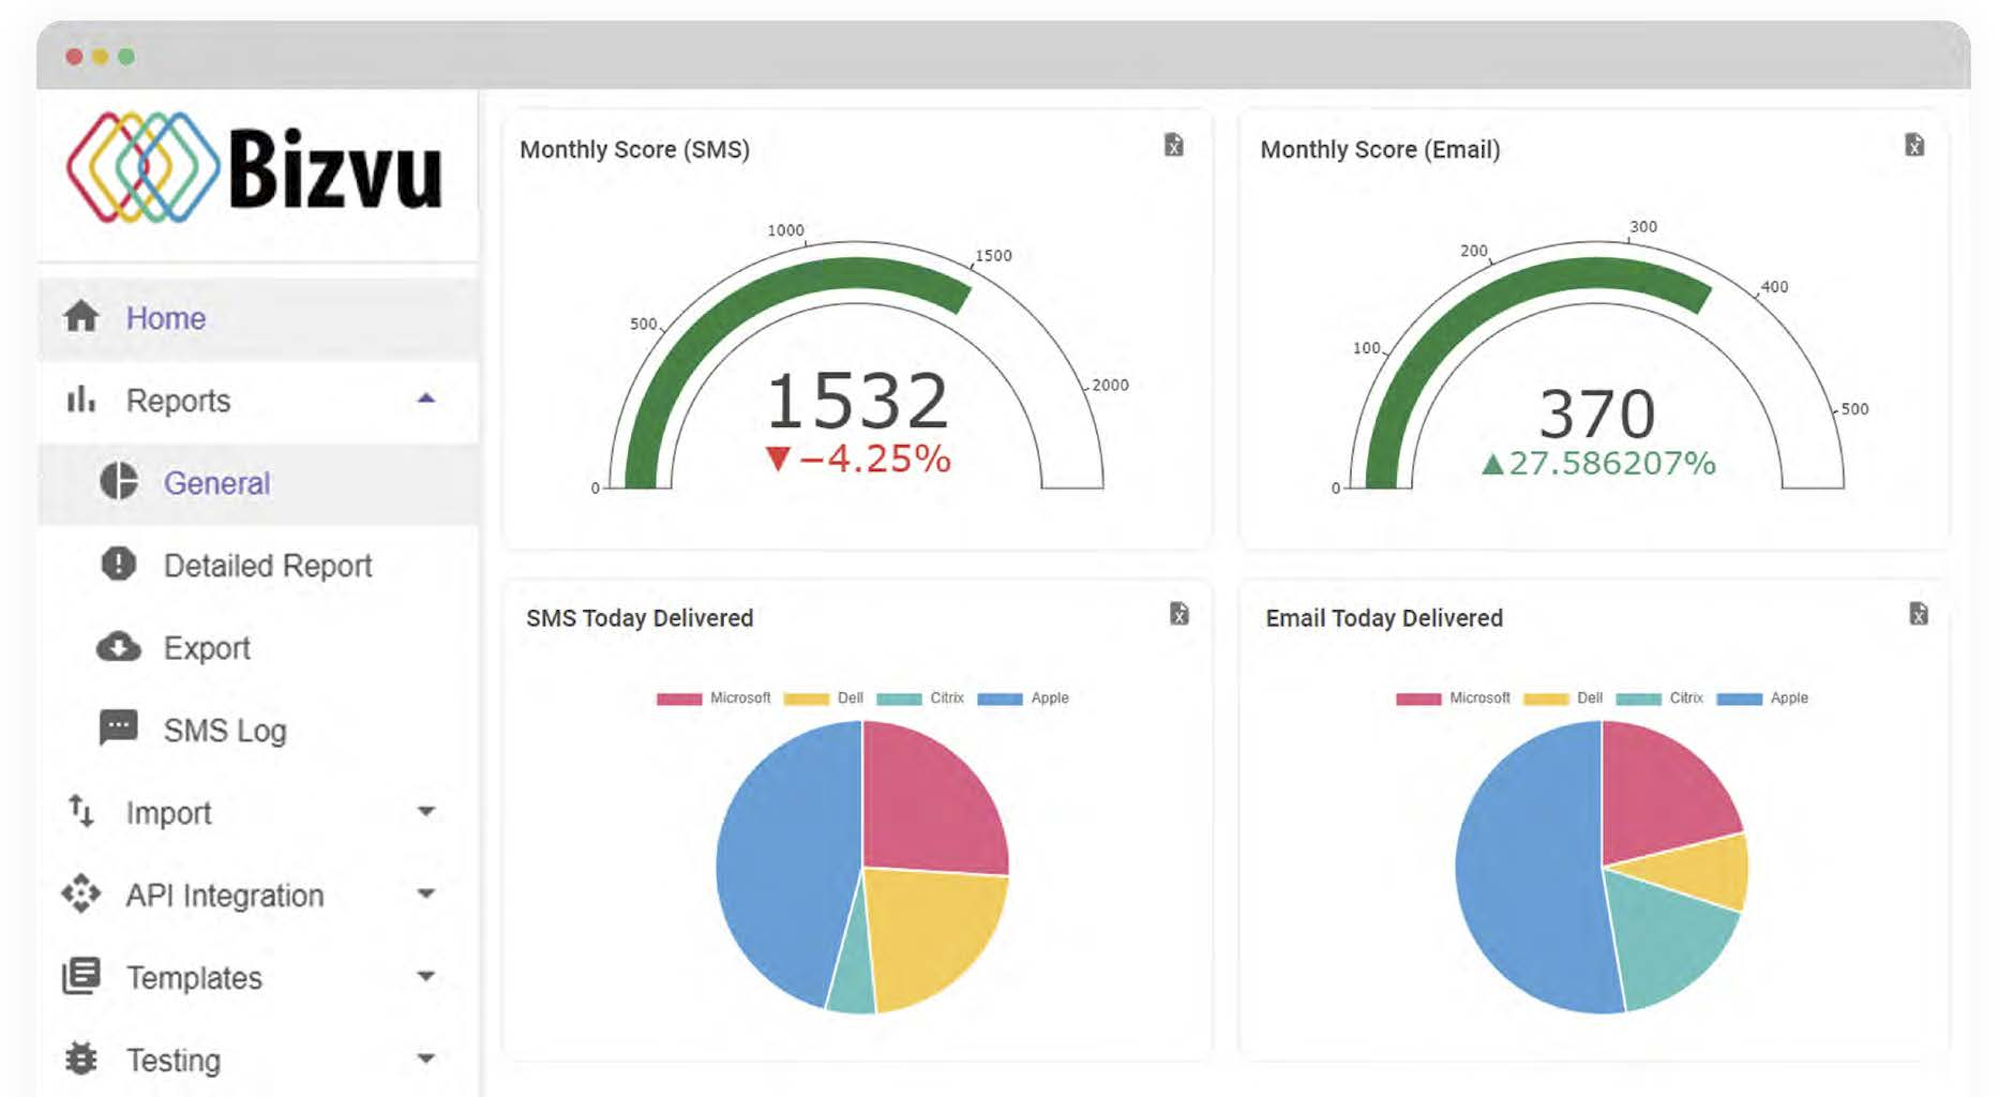Expand the API Integration dropdown arrow
2000x1097 pixels.
tap(426, 894)
